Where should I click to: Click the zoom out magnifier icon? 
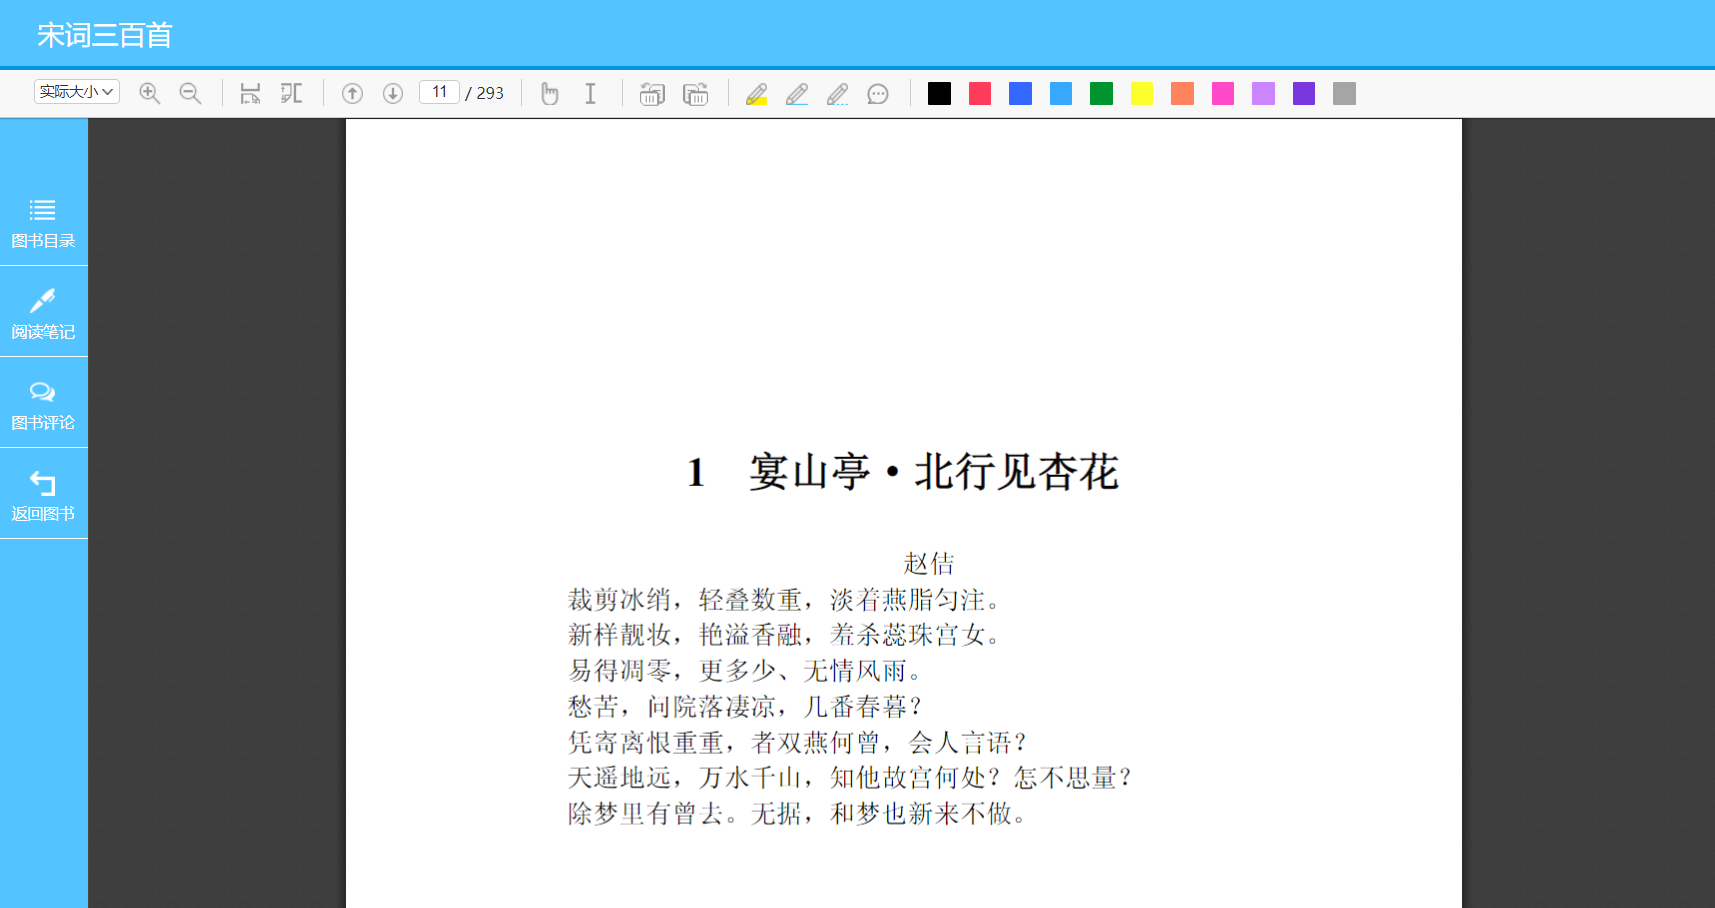190,93
